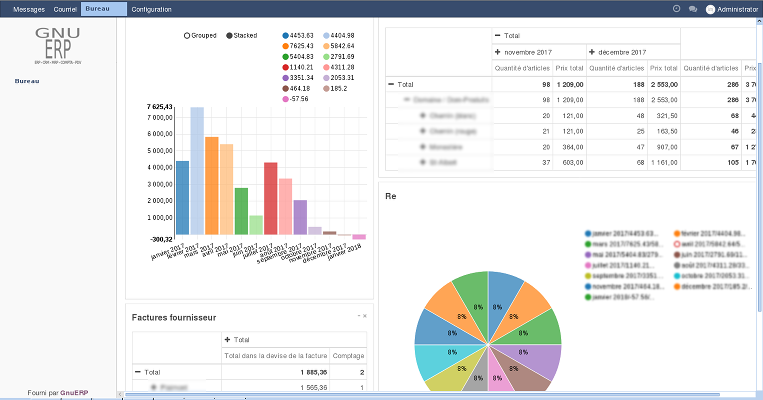Close the Factures fournisseur panel
Viewport: 763px width, 400px height.
pos(364,316)
